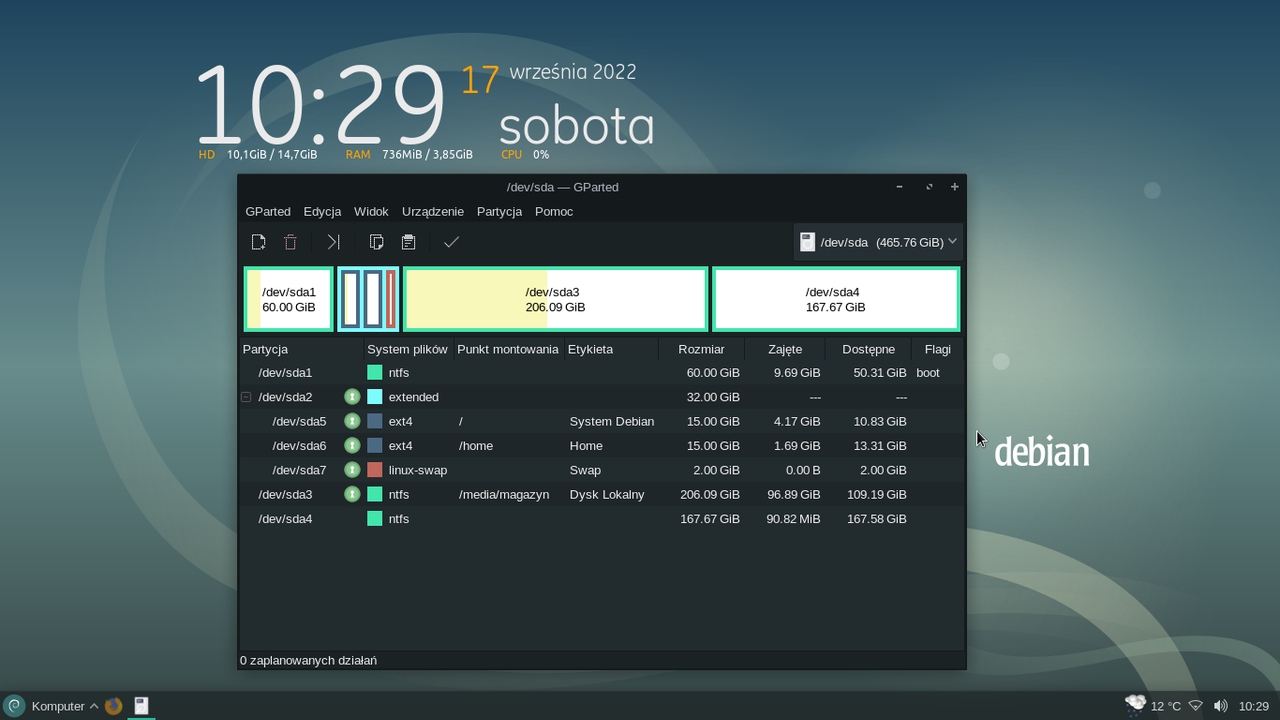Screen dimensions: 1280x720
Task: Click the '0 zaplanowanych działań' status bar
Action: [308, 660]
